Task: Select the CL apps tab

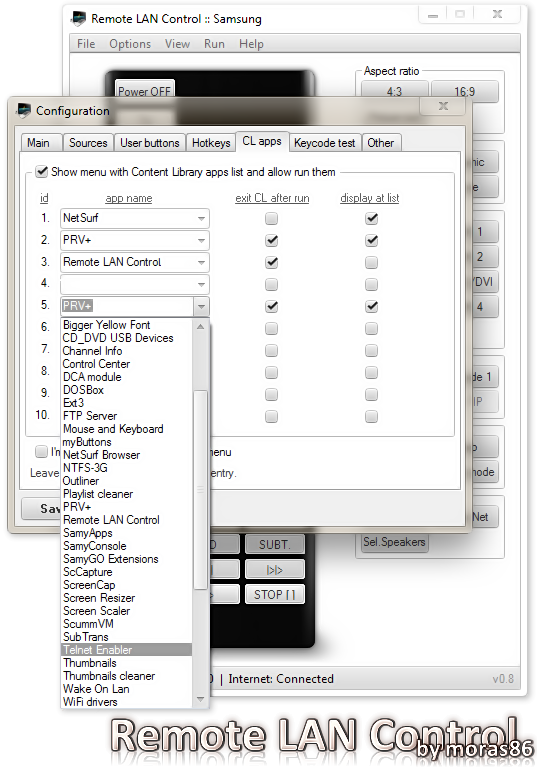Action: 262,141
